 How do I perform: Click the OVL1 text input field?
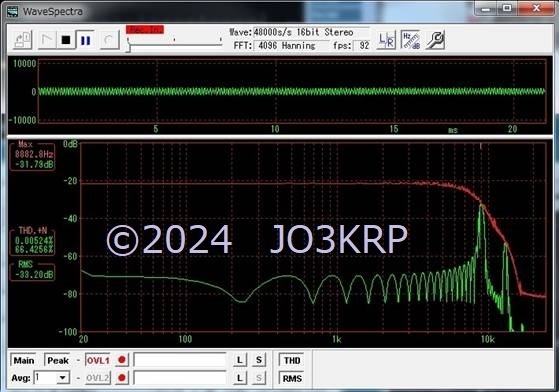click(x=180, y=360)
